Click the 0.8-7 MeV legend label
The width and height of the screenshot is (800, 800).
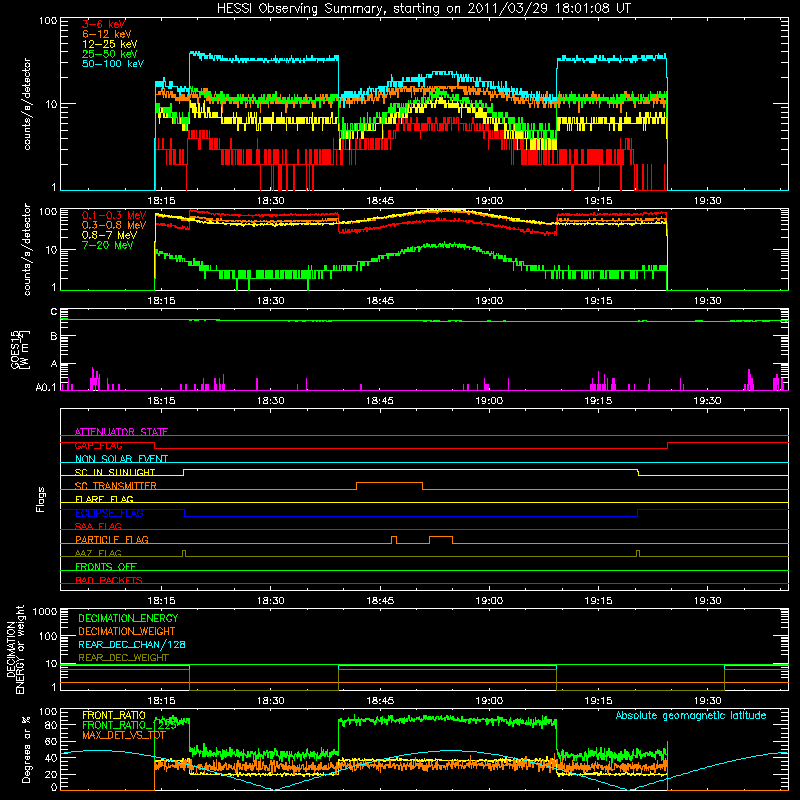point(109,235)
